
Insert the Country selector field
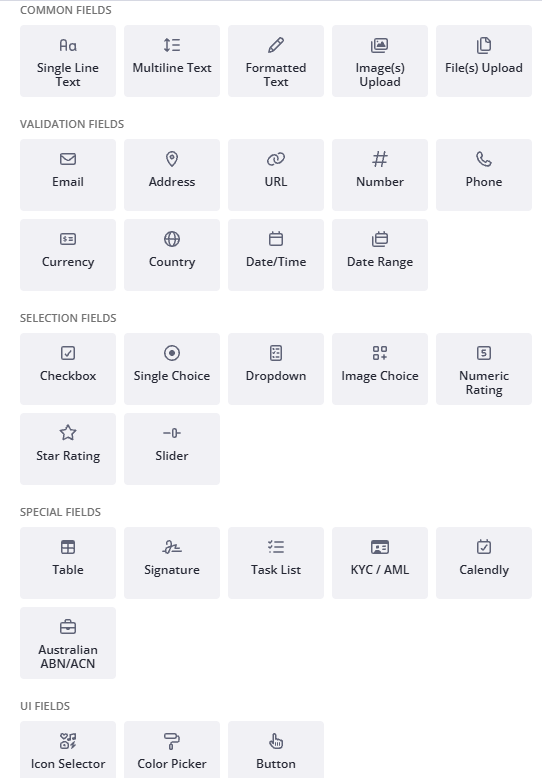pyautogui.click(x=172, y=255)
